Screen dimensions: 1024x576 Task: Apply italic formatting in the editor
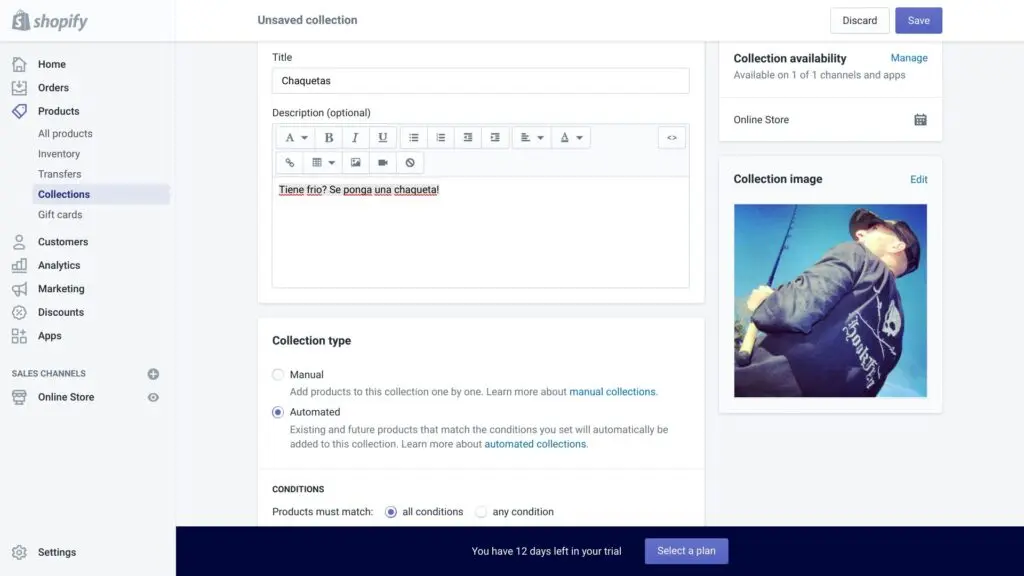click(x=355, y=138)
